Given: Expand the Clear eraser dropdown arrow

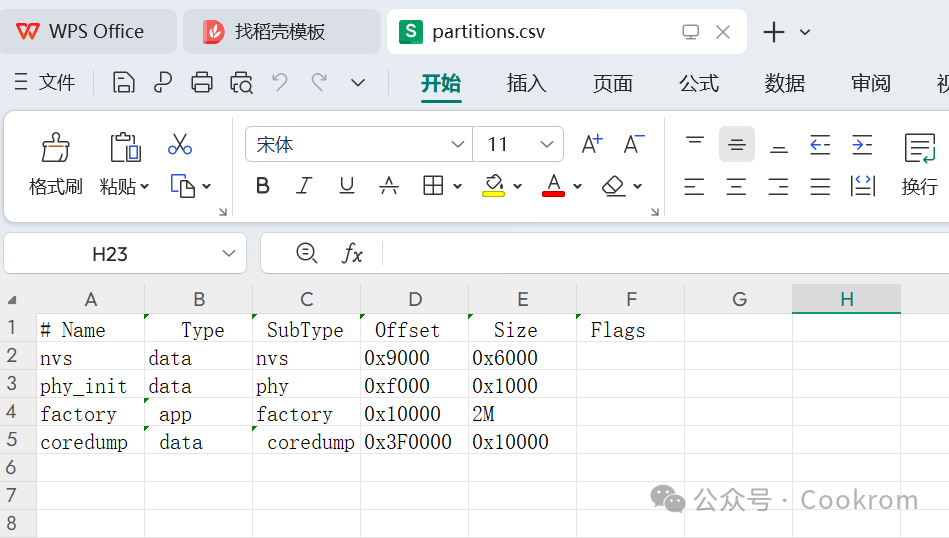Looking at the screenshot, I should coord(637,186).
